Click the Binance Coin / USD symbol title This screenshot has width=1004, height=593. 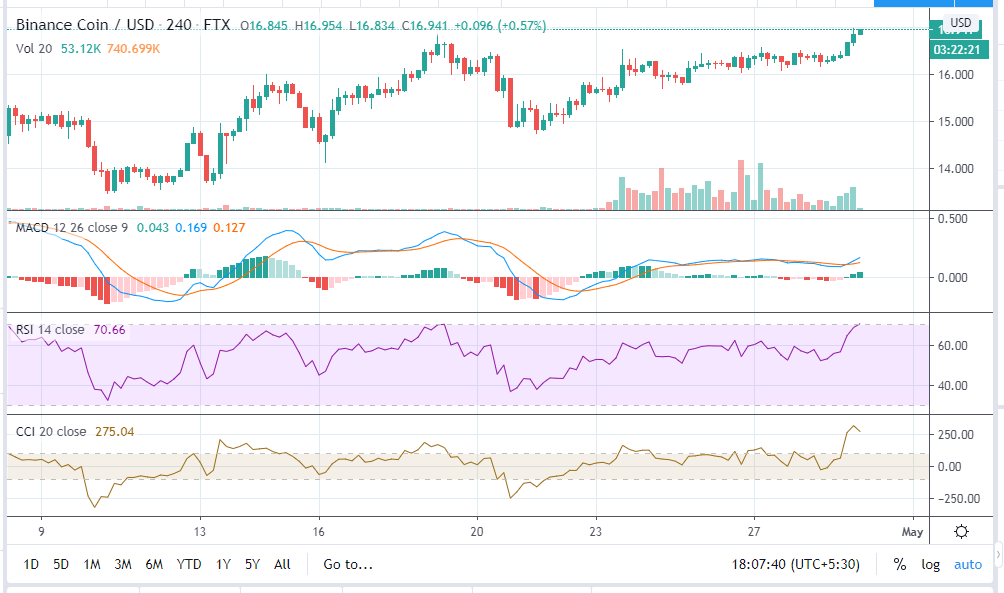point(85,25)
